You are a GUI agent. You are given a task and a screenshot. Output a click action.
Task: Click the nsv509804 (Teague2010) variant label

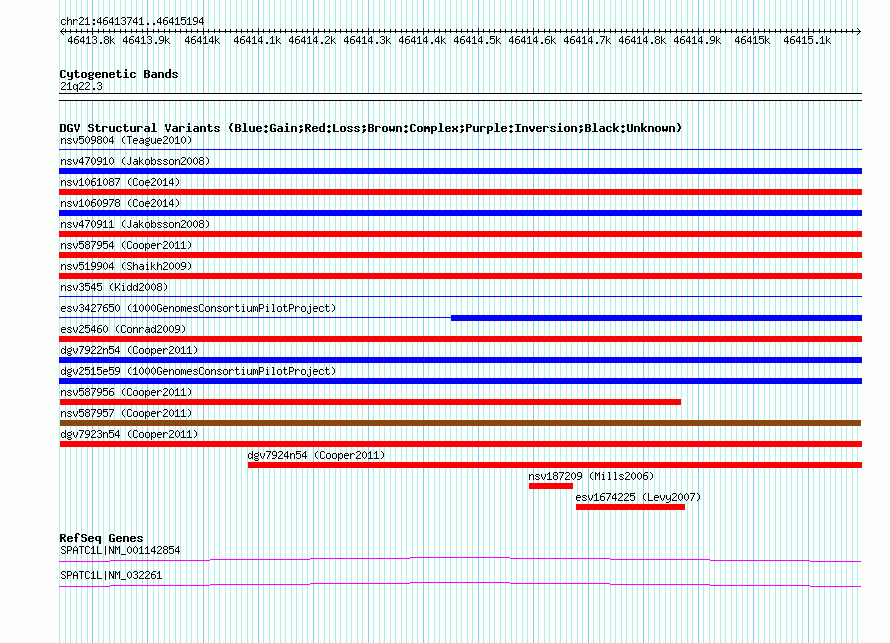[x=126, y=140]
